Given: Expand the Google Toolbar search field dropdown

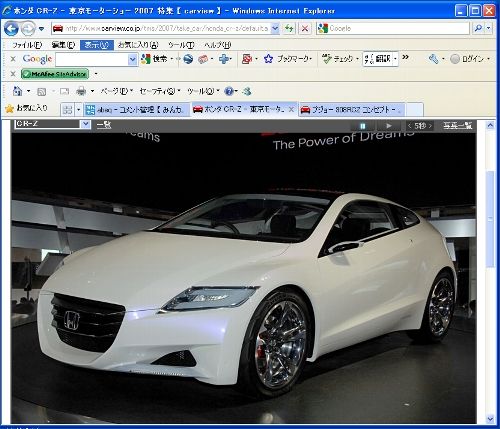Looking at the screenshot, I should point(133,60).
